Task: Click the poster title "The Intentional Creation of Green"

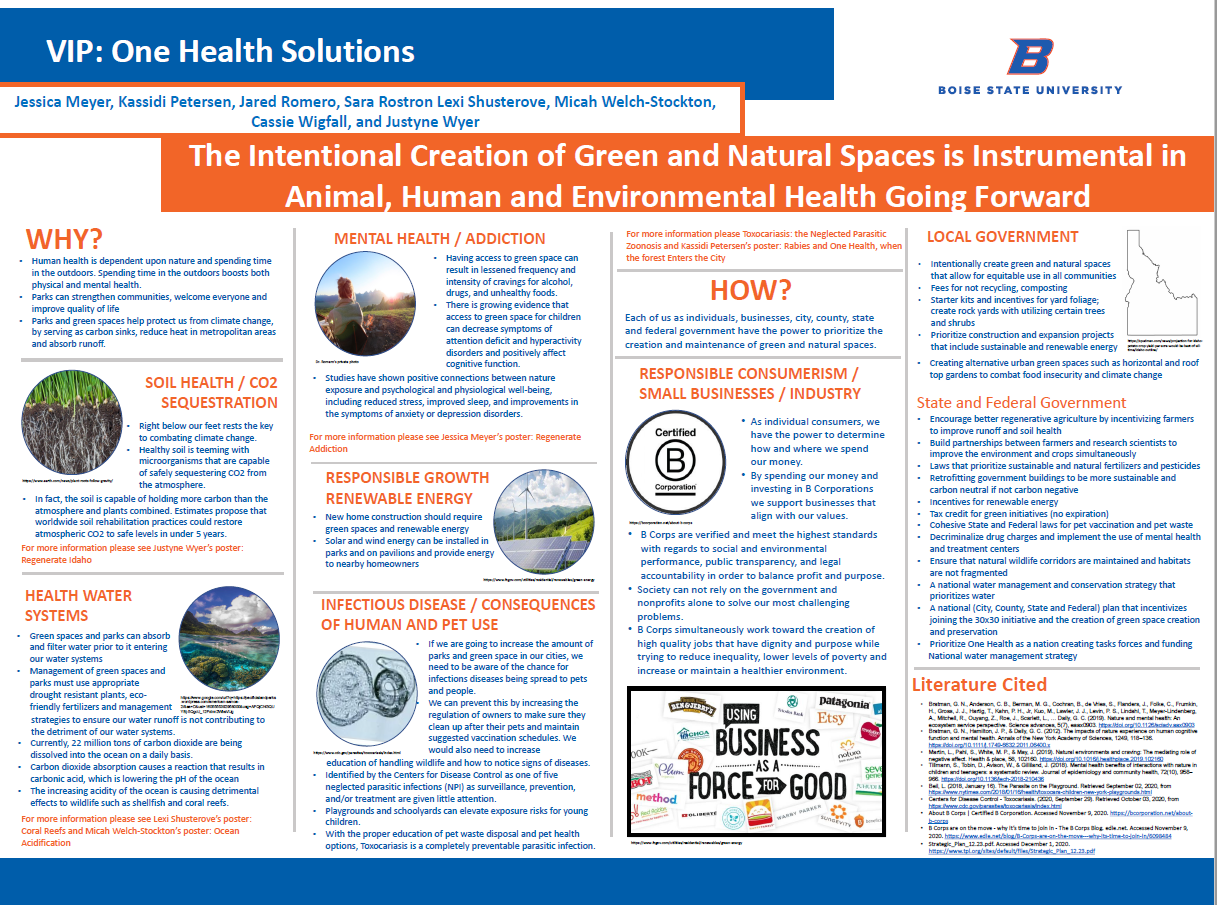Action: coord(687,174)
